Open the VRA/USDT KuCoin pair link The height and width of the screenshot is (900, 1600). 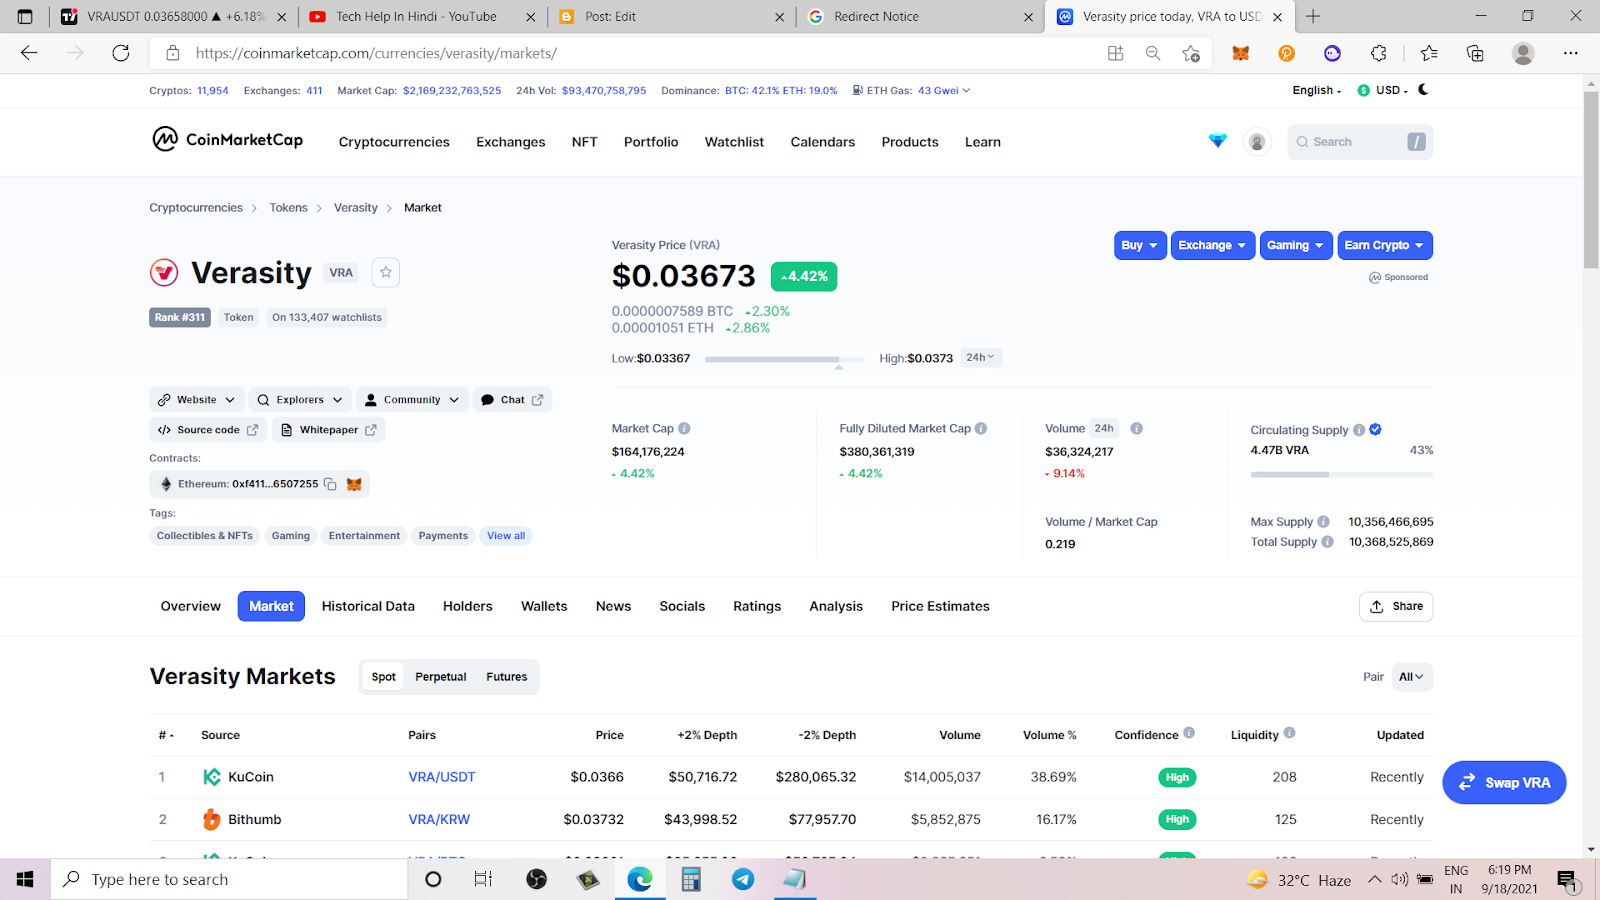point(442,777)
